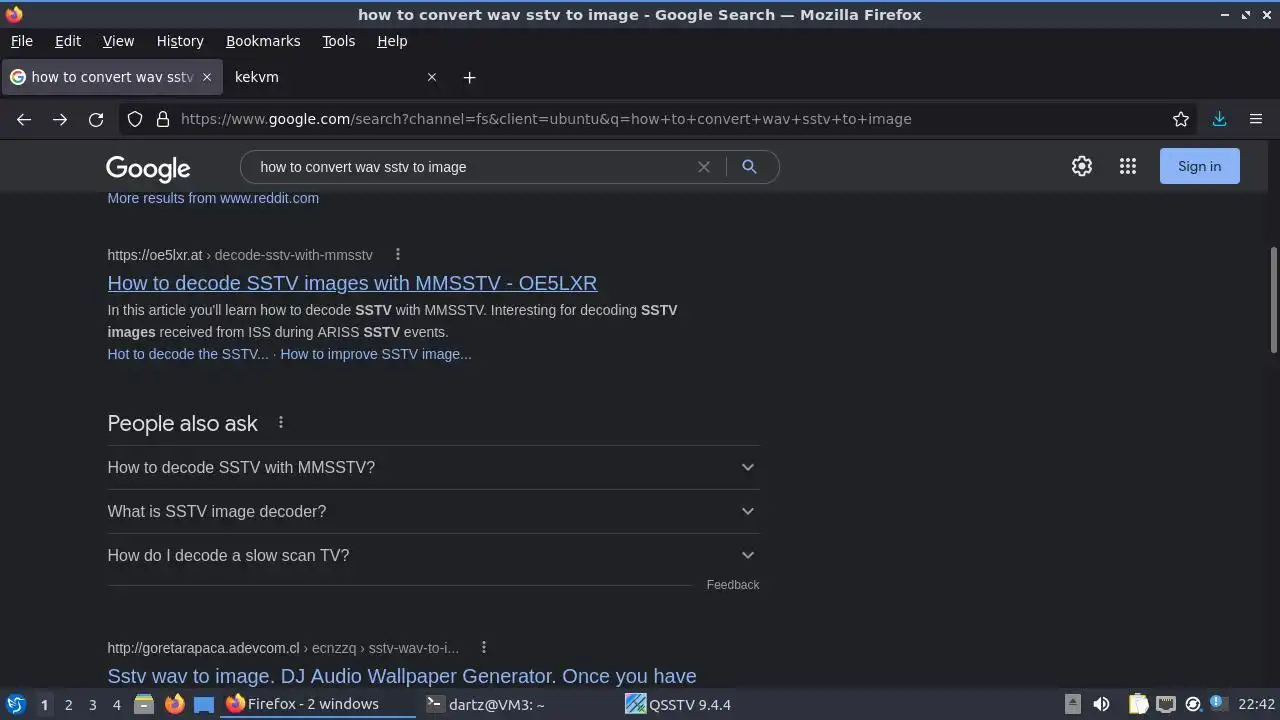Open the Tools menu
This screenshot has height=720, width=1280.
pos(338,41)
